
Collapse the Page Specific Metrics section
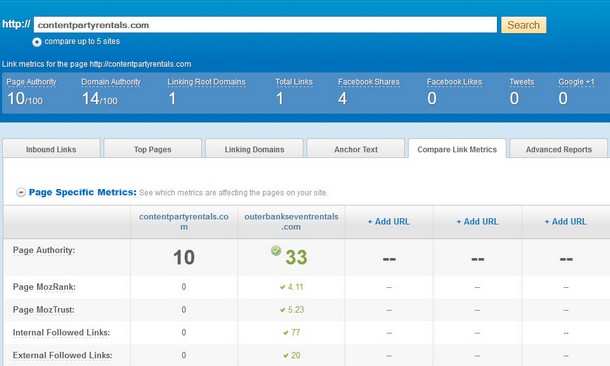click(21, 192)
